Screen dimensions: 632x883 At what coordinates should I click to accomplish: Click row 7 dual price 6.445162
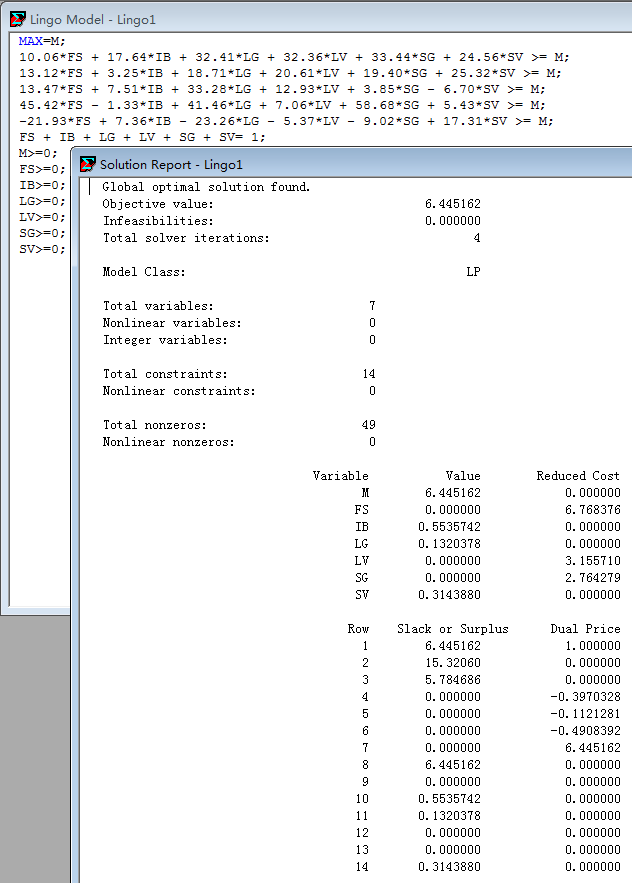(593, 748)
